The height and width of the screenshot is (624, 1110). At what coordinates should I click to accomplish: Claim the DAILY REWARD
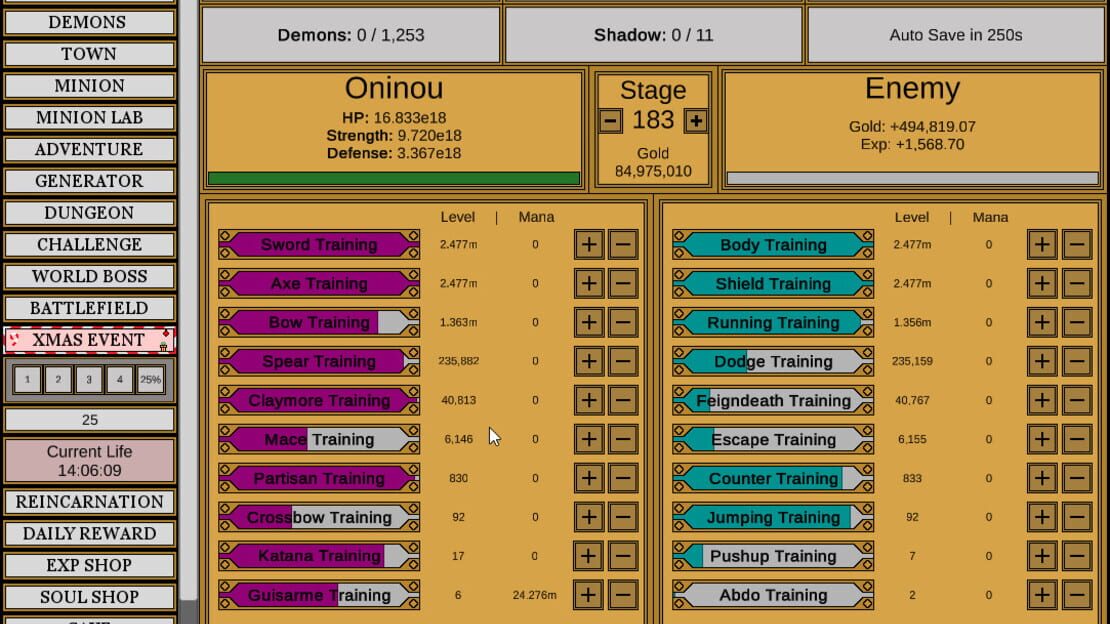pos(89,534)
